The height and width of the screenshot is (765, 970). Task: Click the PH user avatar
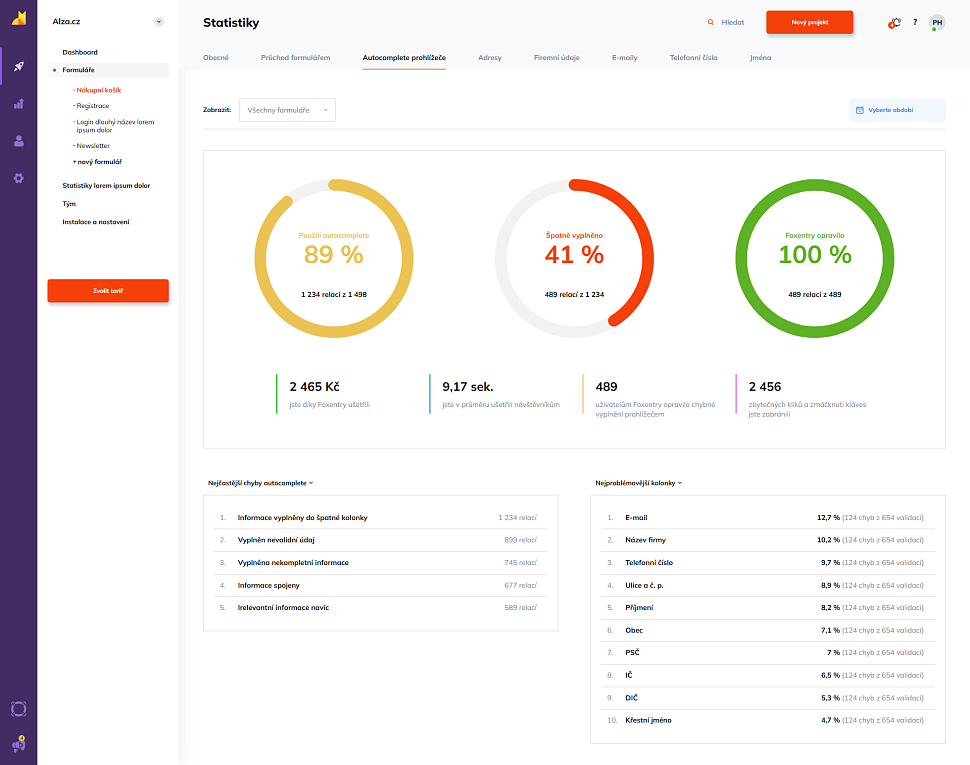coord(937,22)
